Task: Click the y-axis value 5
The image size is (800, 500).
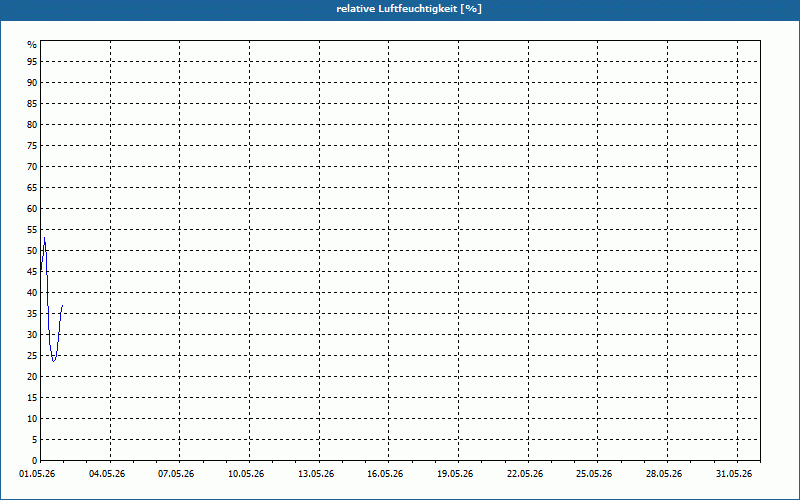Action: coord(35,440)
